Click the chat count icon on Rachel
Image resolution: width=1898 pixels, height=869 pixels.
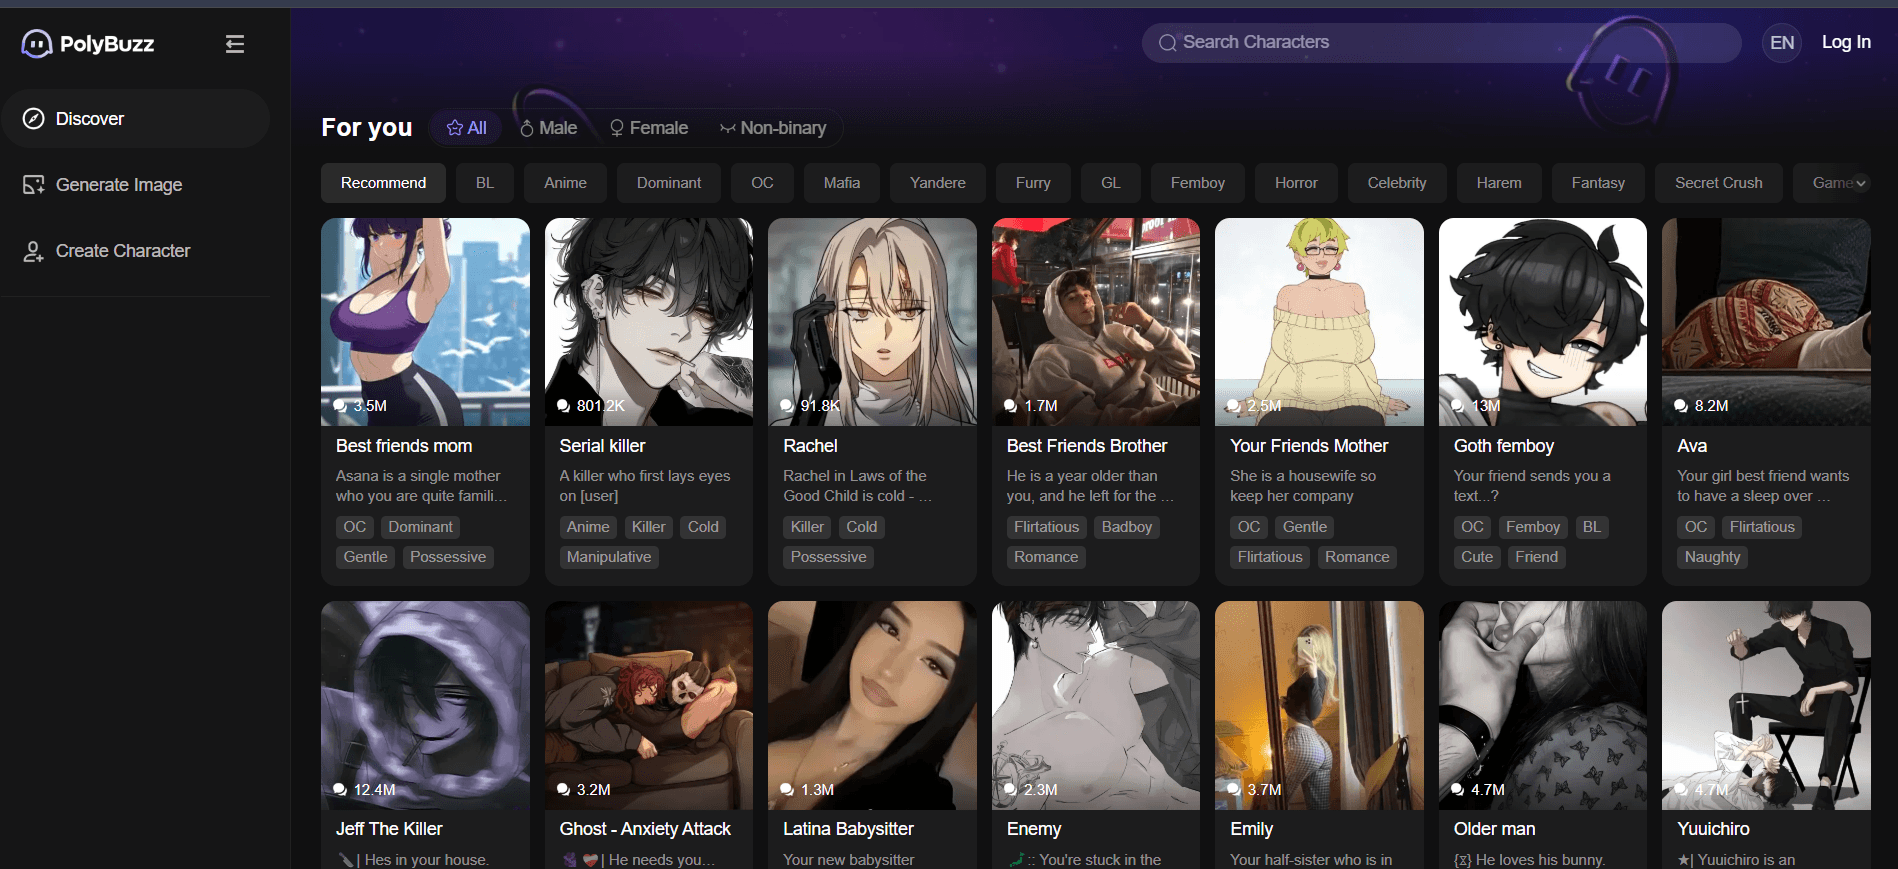787,405
